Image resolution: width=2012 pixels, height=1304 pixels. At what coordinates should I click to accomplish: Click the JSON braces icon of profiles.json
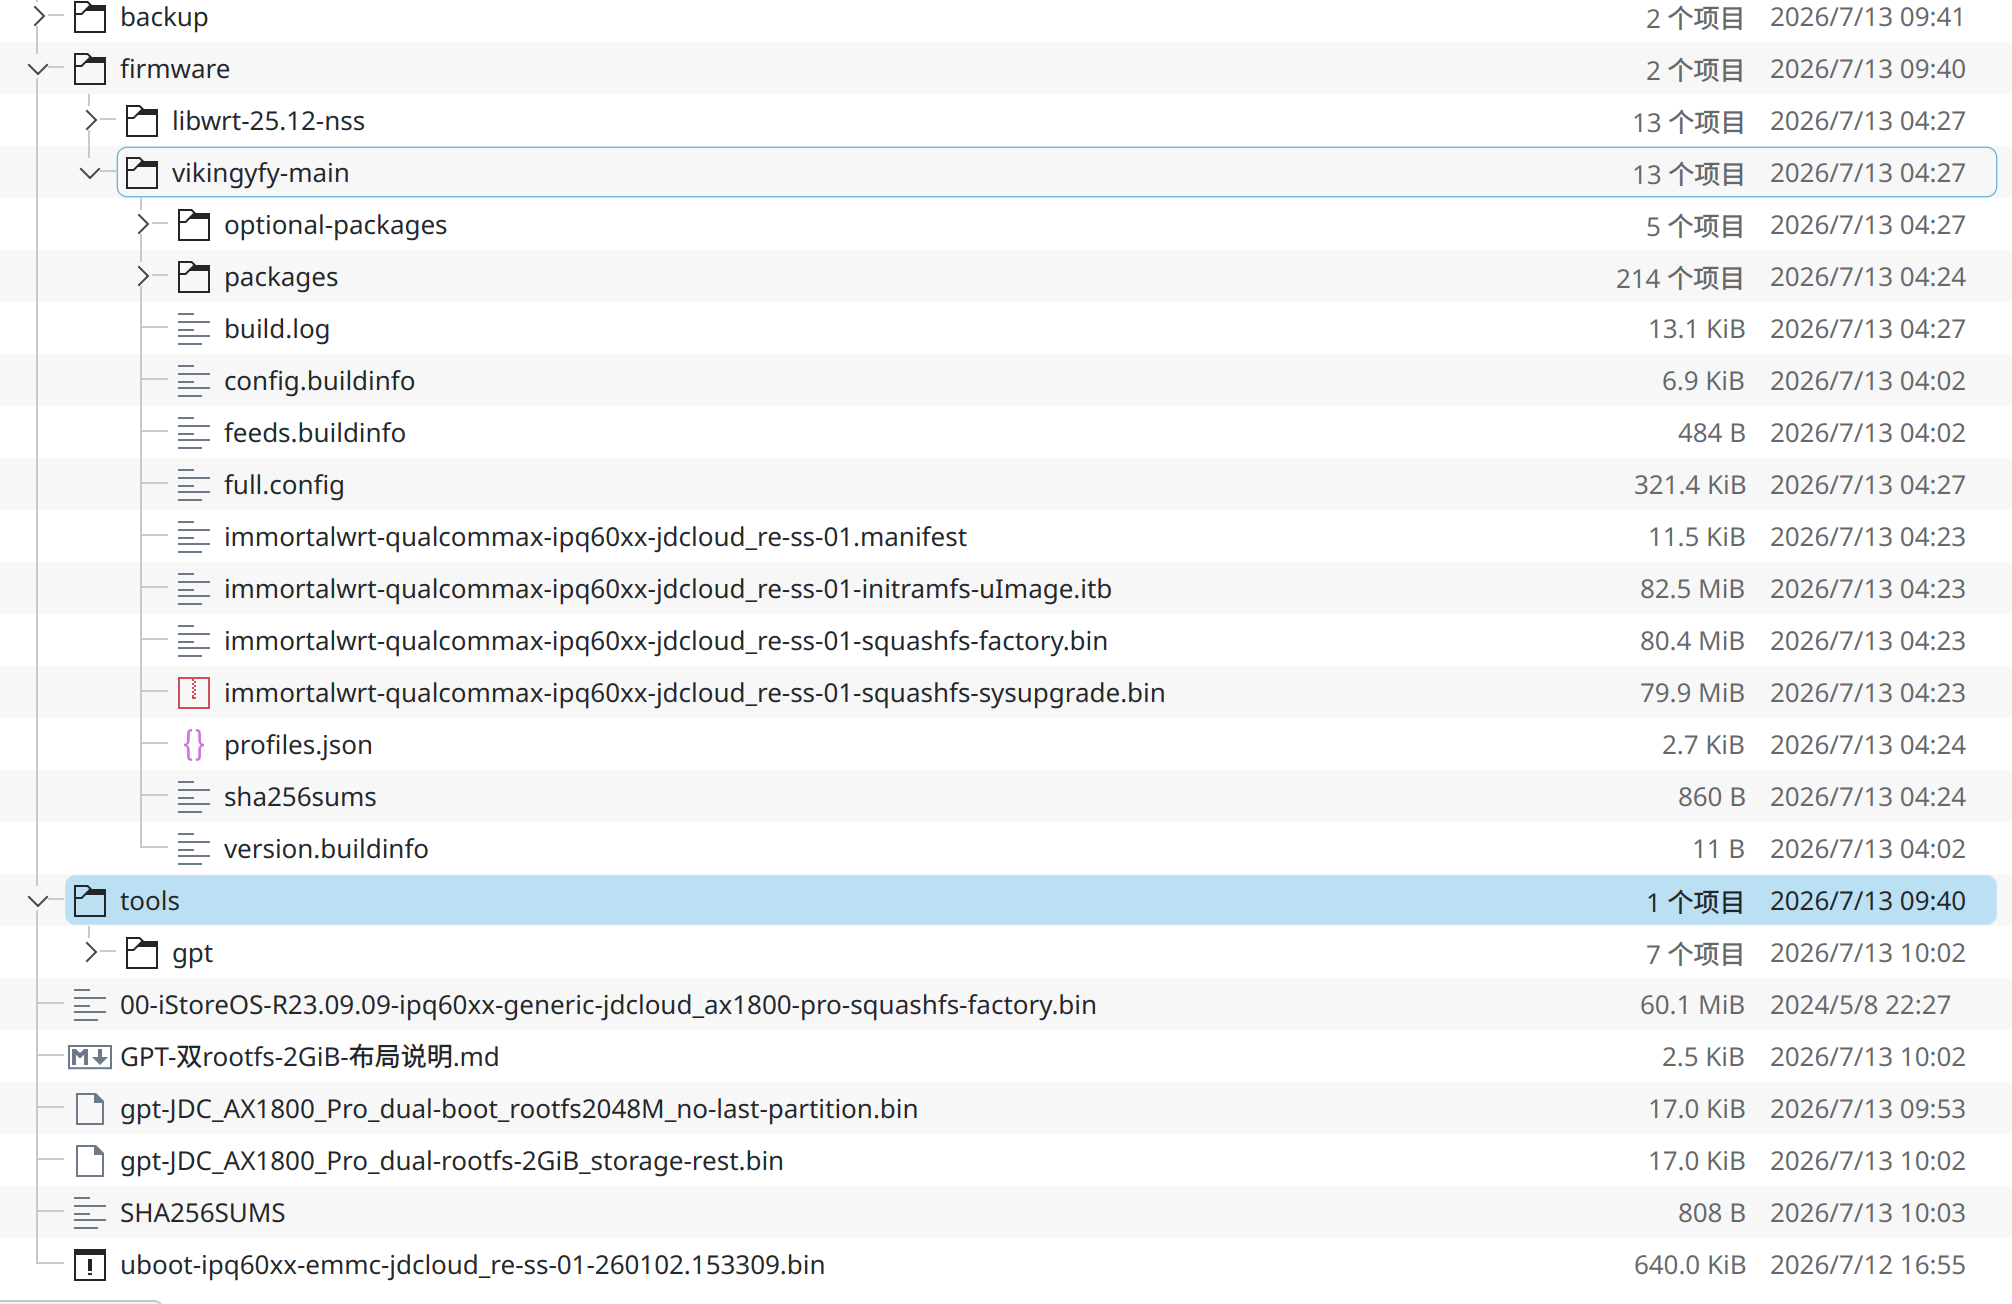pos(194,745)
